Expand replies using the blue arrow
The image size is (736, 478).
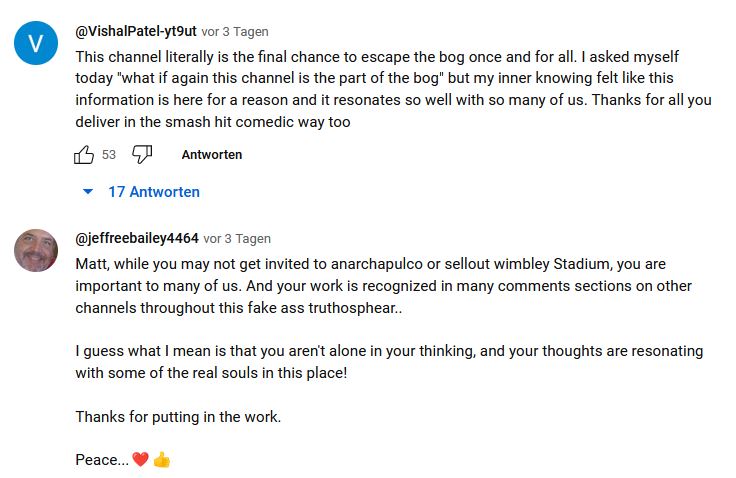(x=88, y=192)
